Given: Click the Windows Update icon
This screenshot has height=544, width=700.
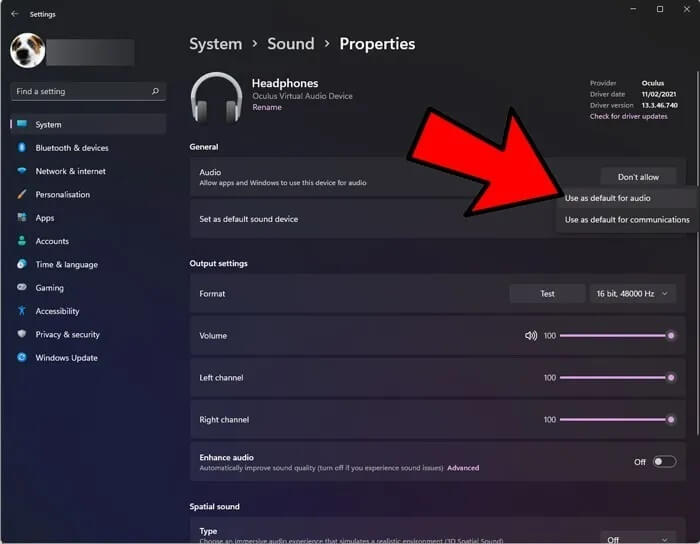Looking at the screenshot, I should point(22,357).
